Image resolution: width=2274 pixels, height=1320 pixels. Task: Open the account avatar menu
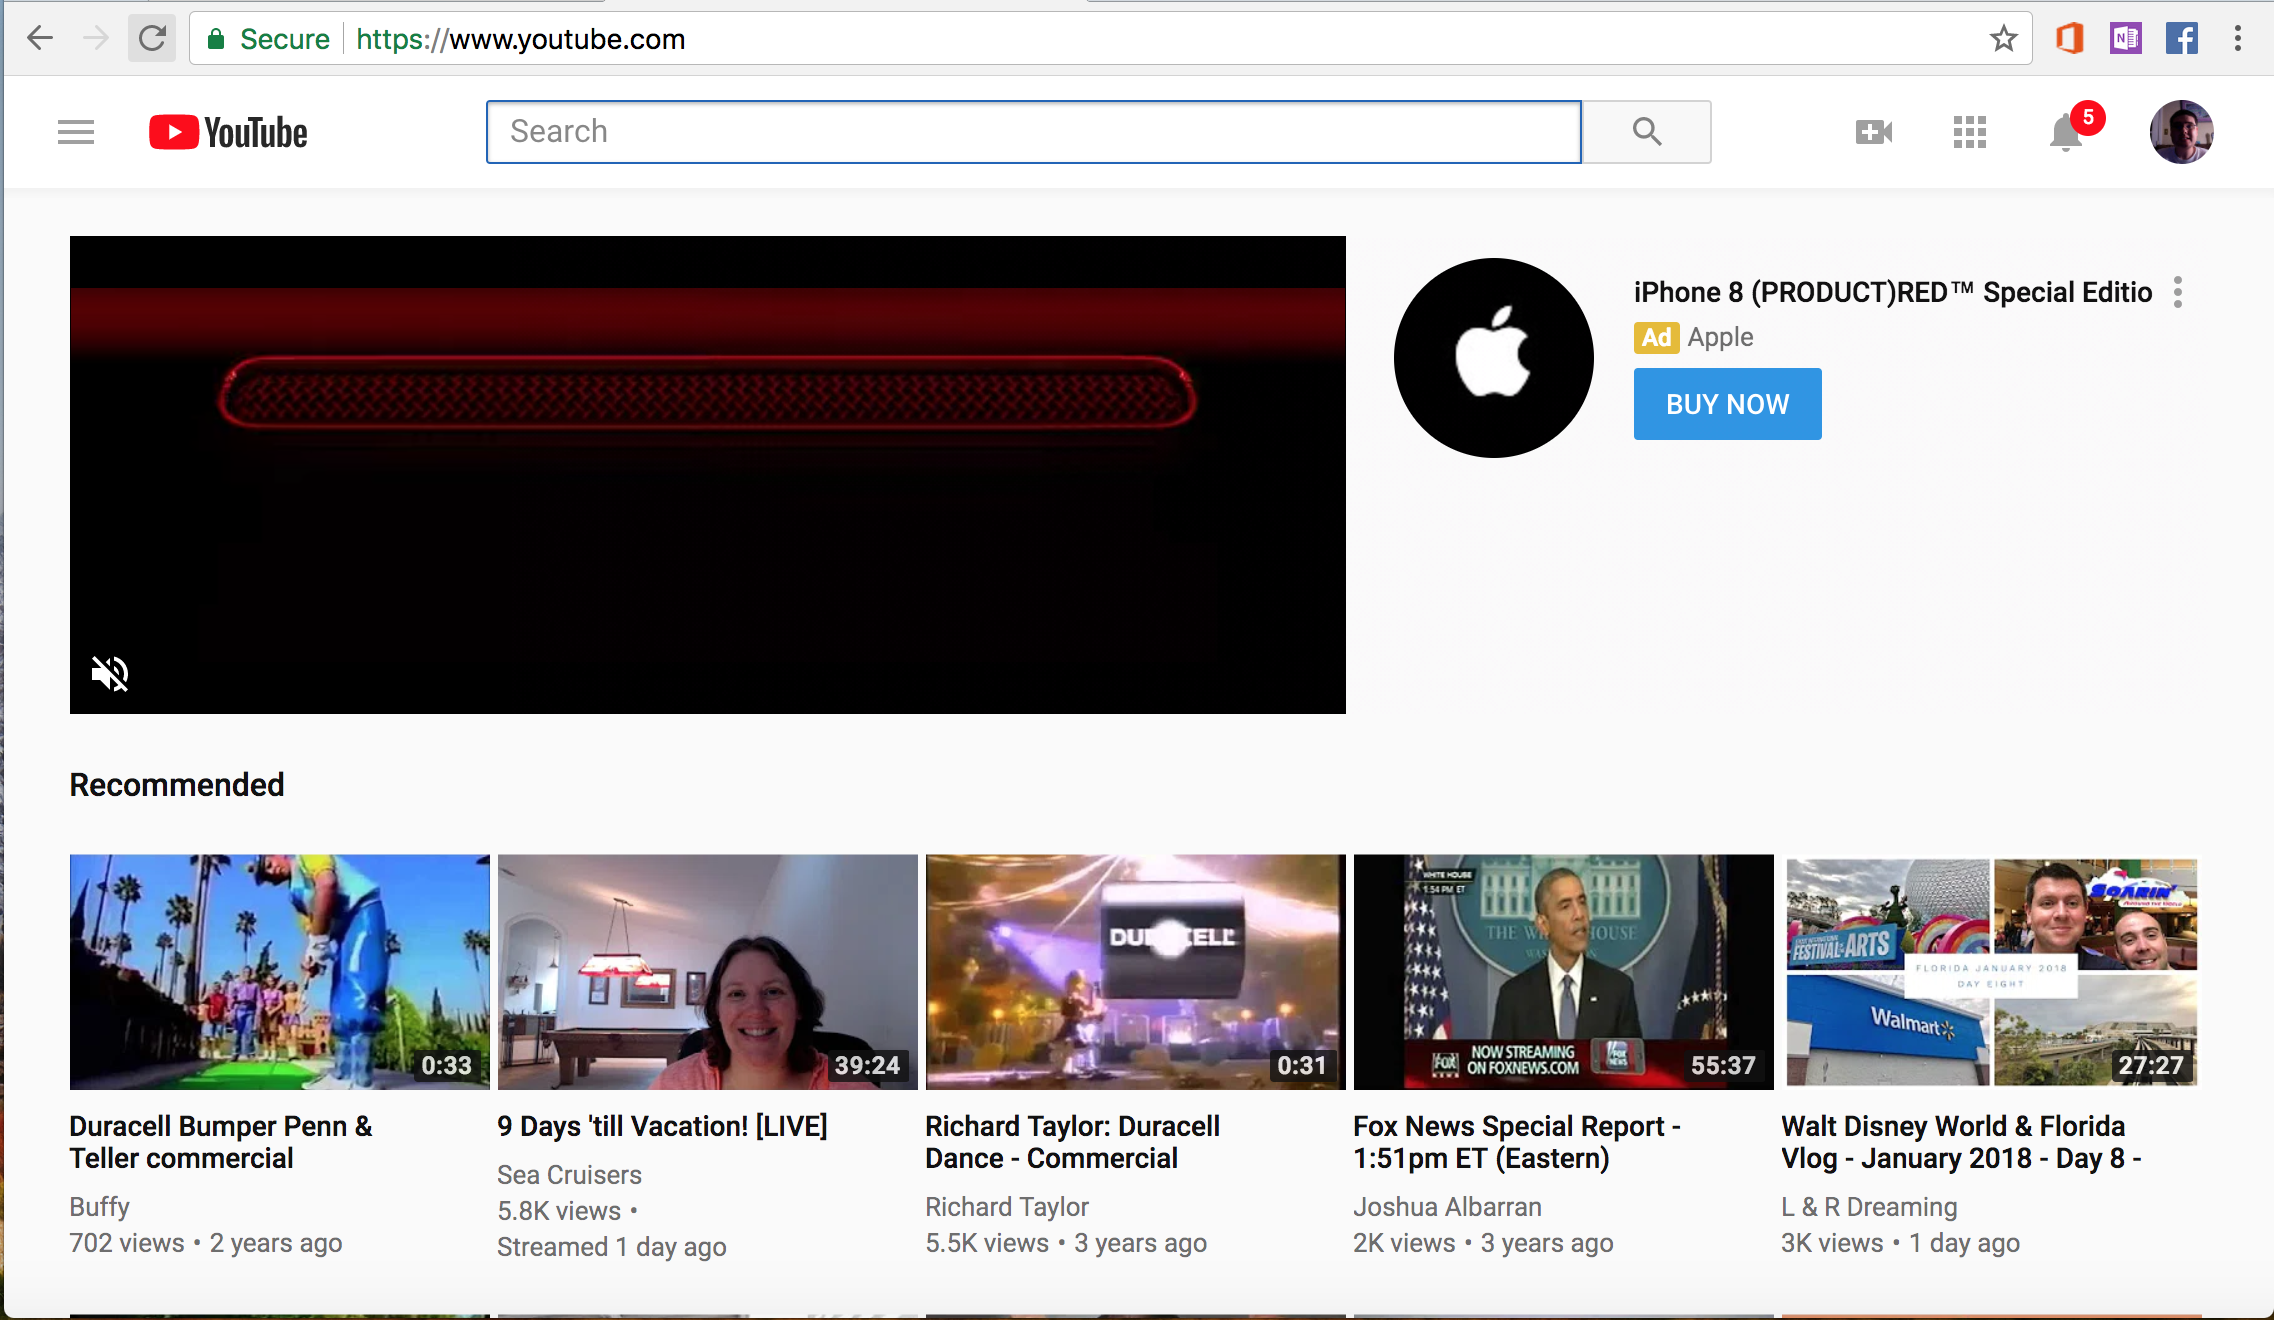(2181, 132)
